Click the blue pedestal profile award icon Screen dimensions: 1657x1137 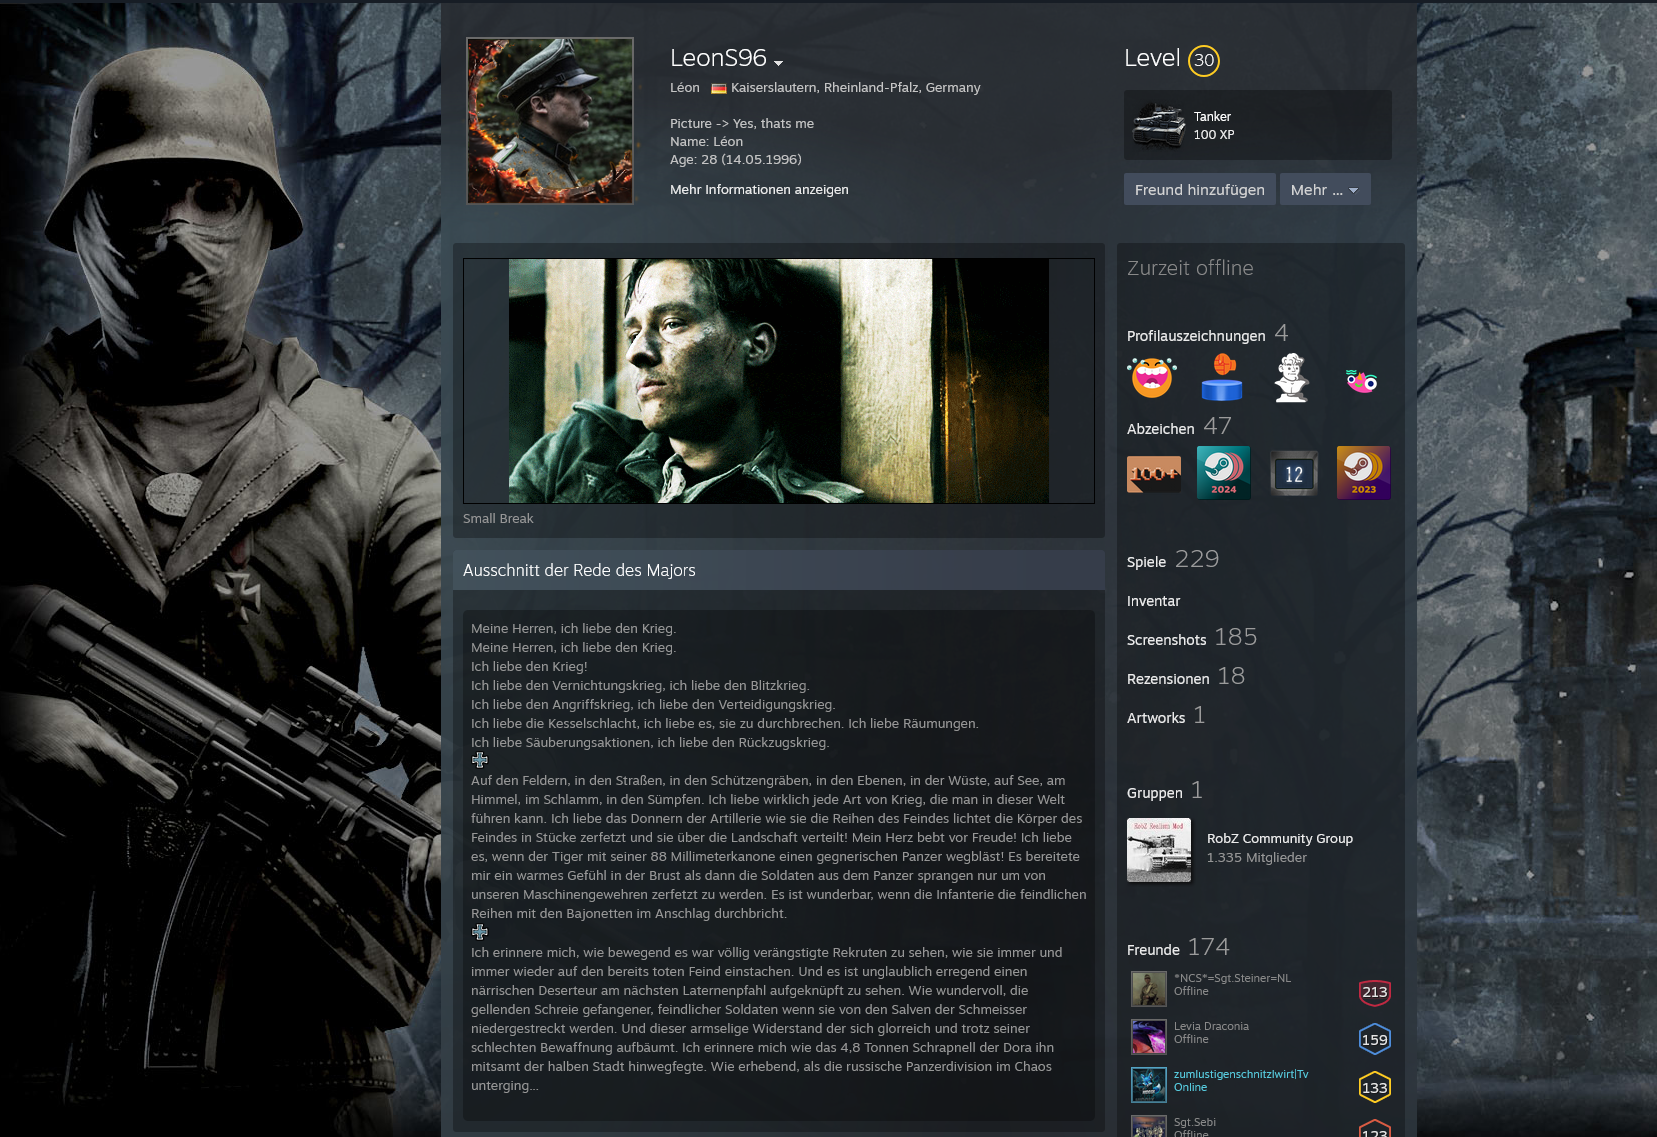point(1221,378)
